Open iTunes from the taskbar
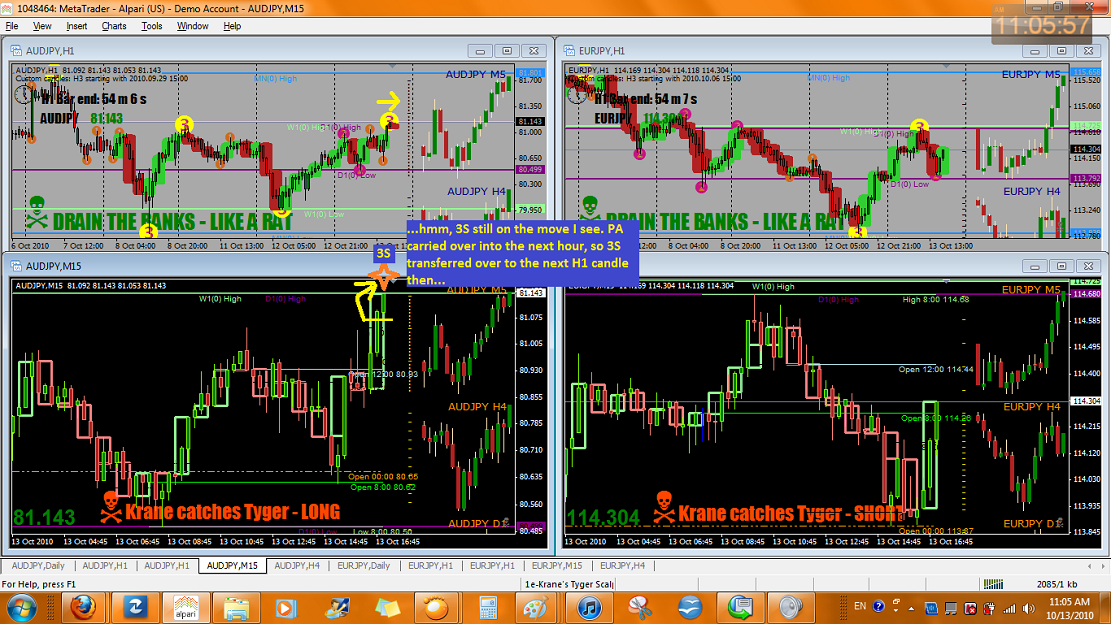The image size is (1111, 624). coord(589,608)
